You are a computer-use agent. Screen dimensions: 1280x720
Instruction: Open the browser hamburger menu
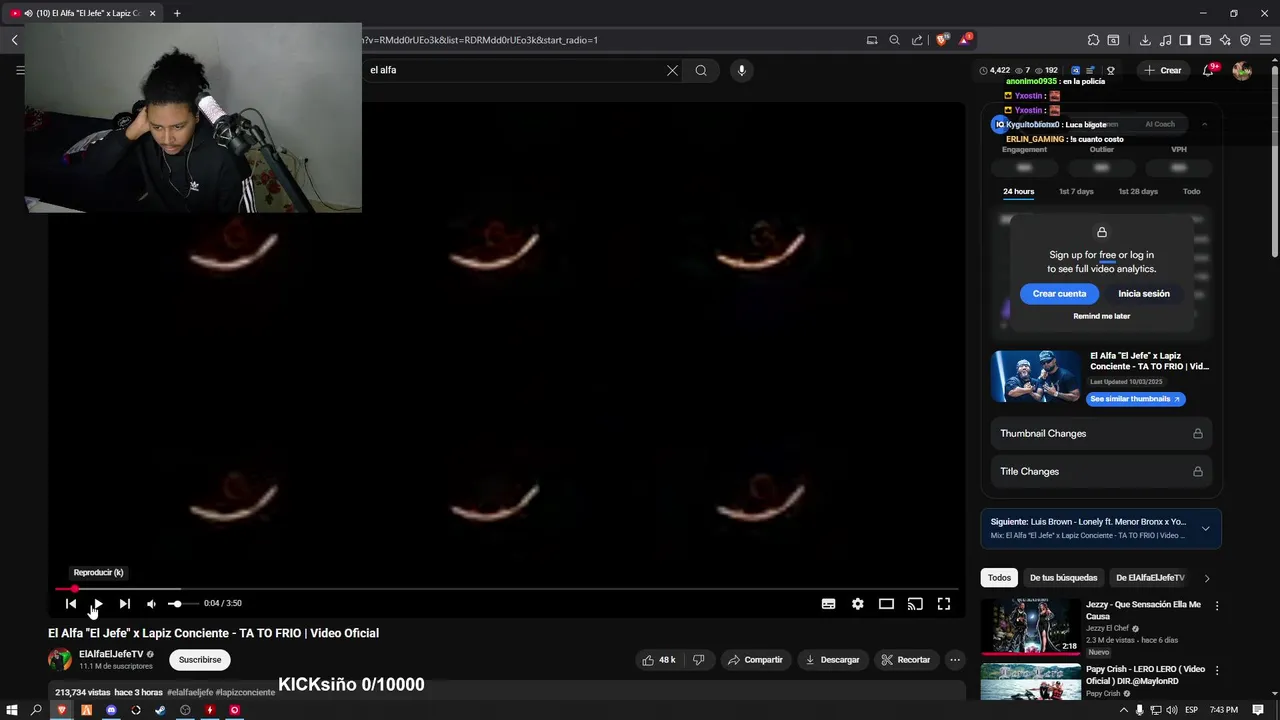(1265, 40)
